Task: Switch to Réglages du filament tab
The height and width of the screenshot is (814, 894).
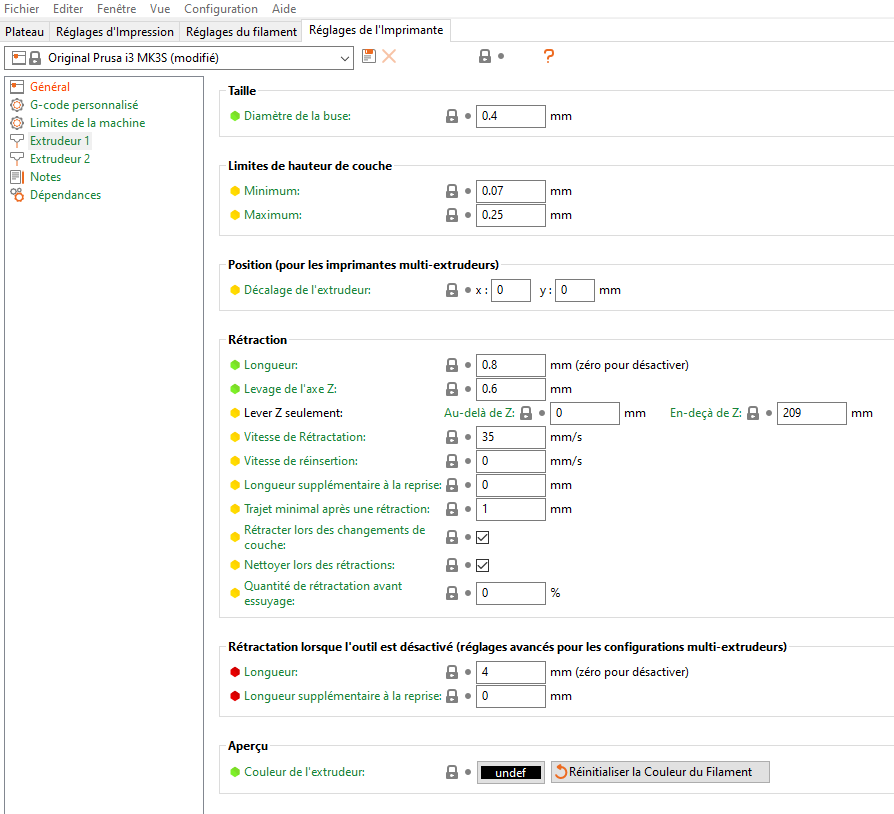Action: pyautogui.click(x=241, y=32)
